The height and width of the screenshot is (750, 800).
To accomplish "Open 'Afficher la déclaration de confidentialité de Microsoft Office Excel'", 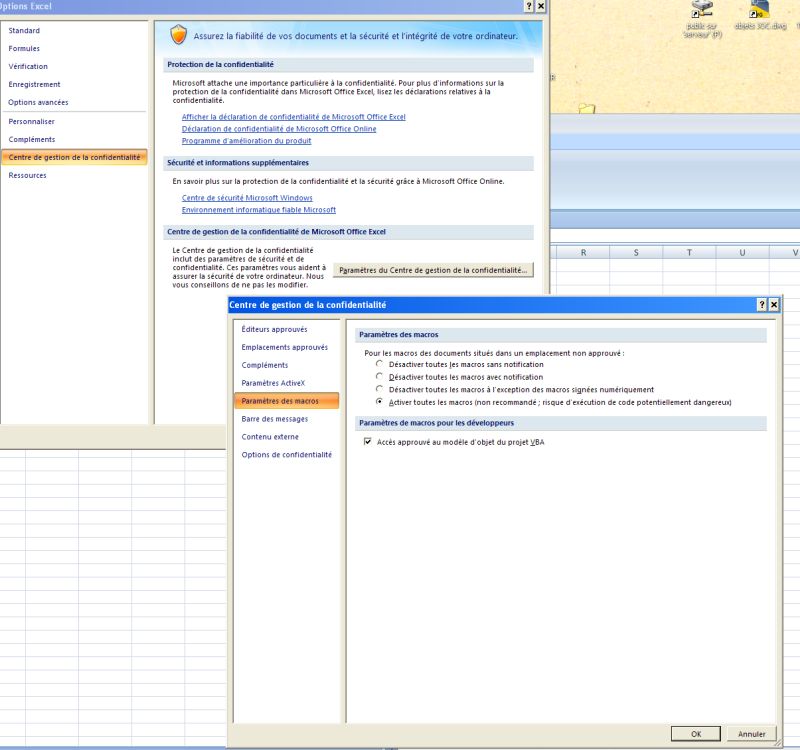I will coord(293,117).
